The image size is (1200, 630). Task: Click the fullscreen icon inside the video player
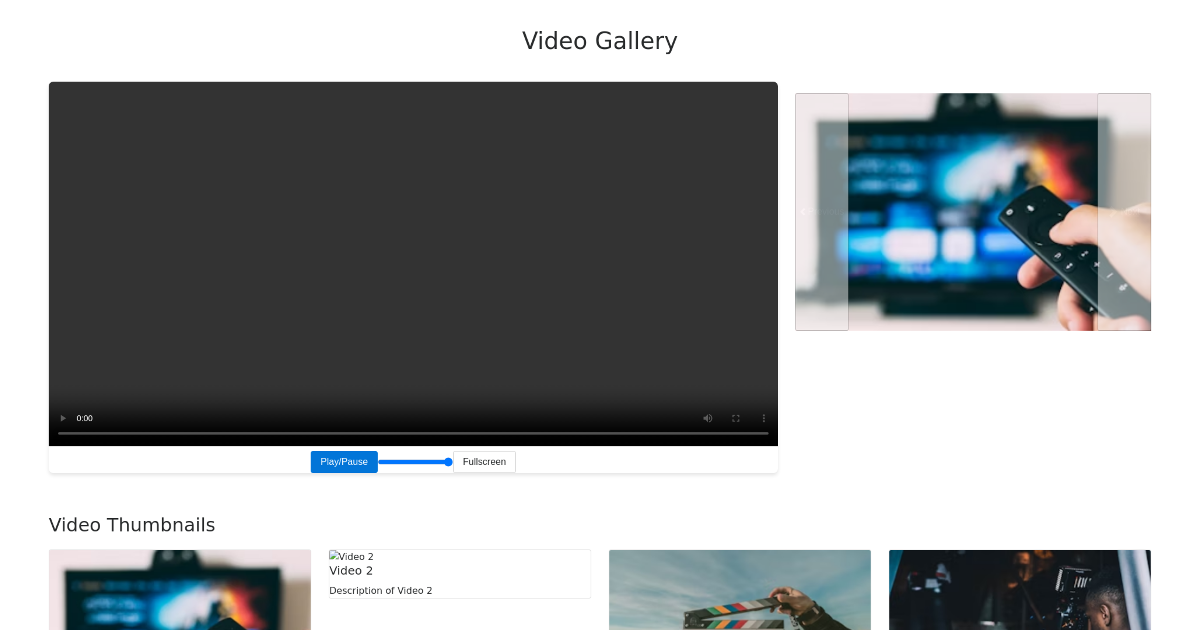coord(735,418)
